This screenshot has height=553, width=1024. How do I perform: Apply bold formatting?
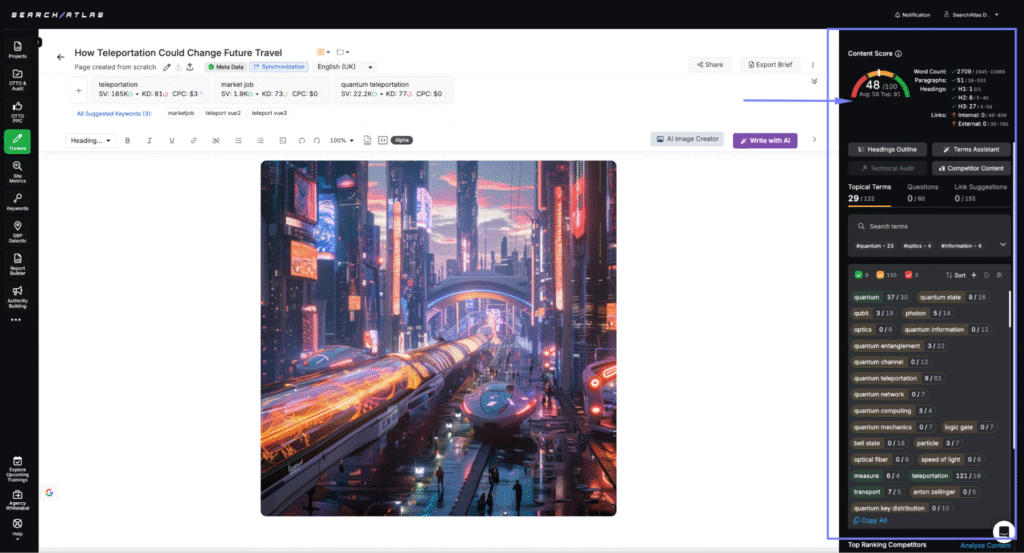pyautogui.click(x=127, y=140)
